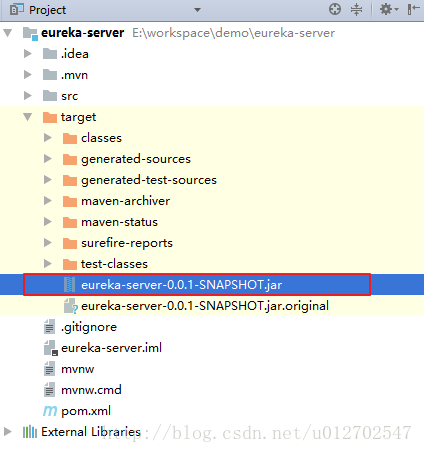The image size is (424, 453).
Task: Collapse the eureka-server root node
Action: pos(7,33)
